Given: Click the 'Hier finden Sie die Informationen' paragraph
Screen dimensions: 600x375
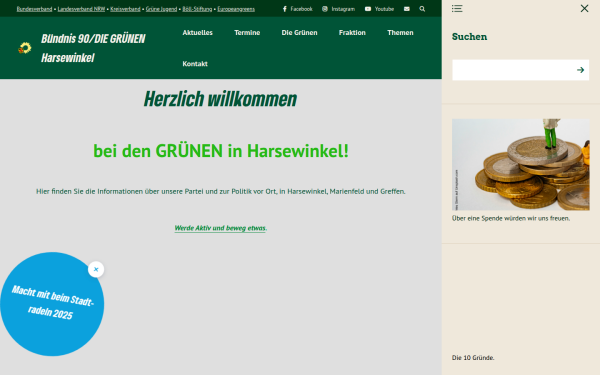Looking at the screenshot, I should pyautogui.click(x=221, y=191).
